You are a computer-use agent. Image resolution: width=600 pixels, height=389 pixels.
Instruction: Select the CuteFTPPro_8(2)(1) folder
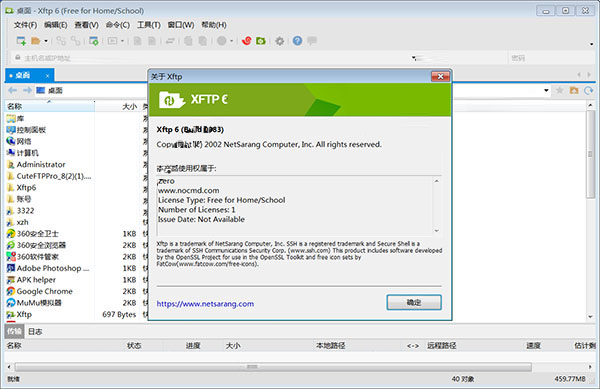[x=49, y=176]
